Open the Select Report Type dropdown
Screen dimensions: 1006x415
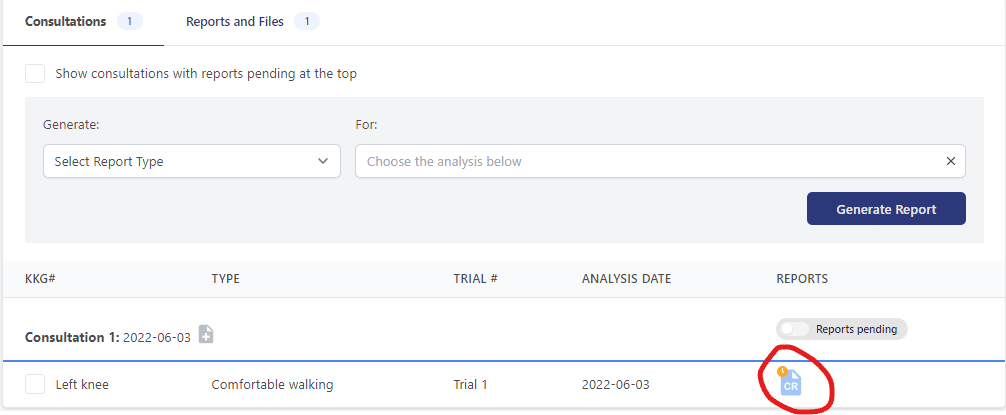pos(192,161)
